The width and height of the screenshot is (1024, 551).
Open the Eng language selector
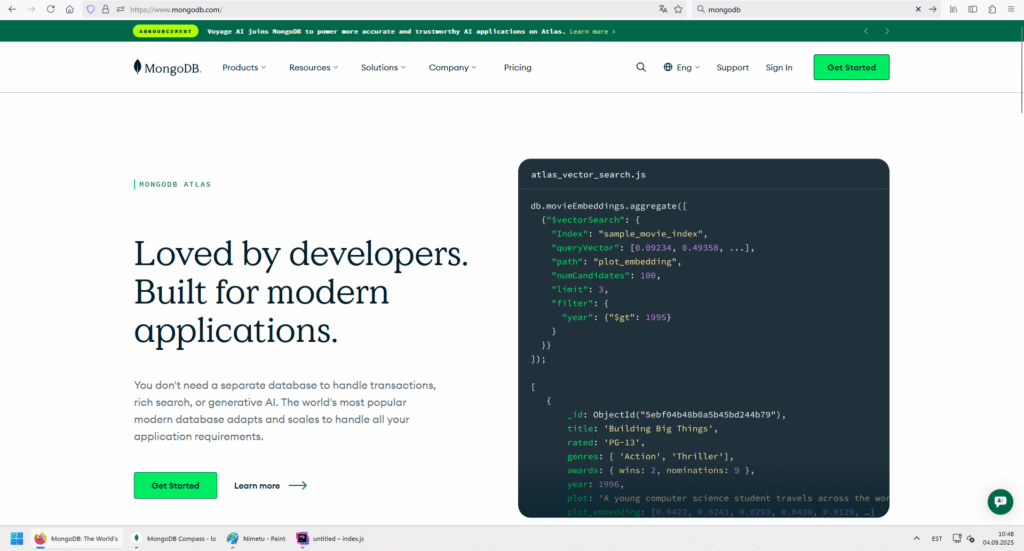(681, 67)
